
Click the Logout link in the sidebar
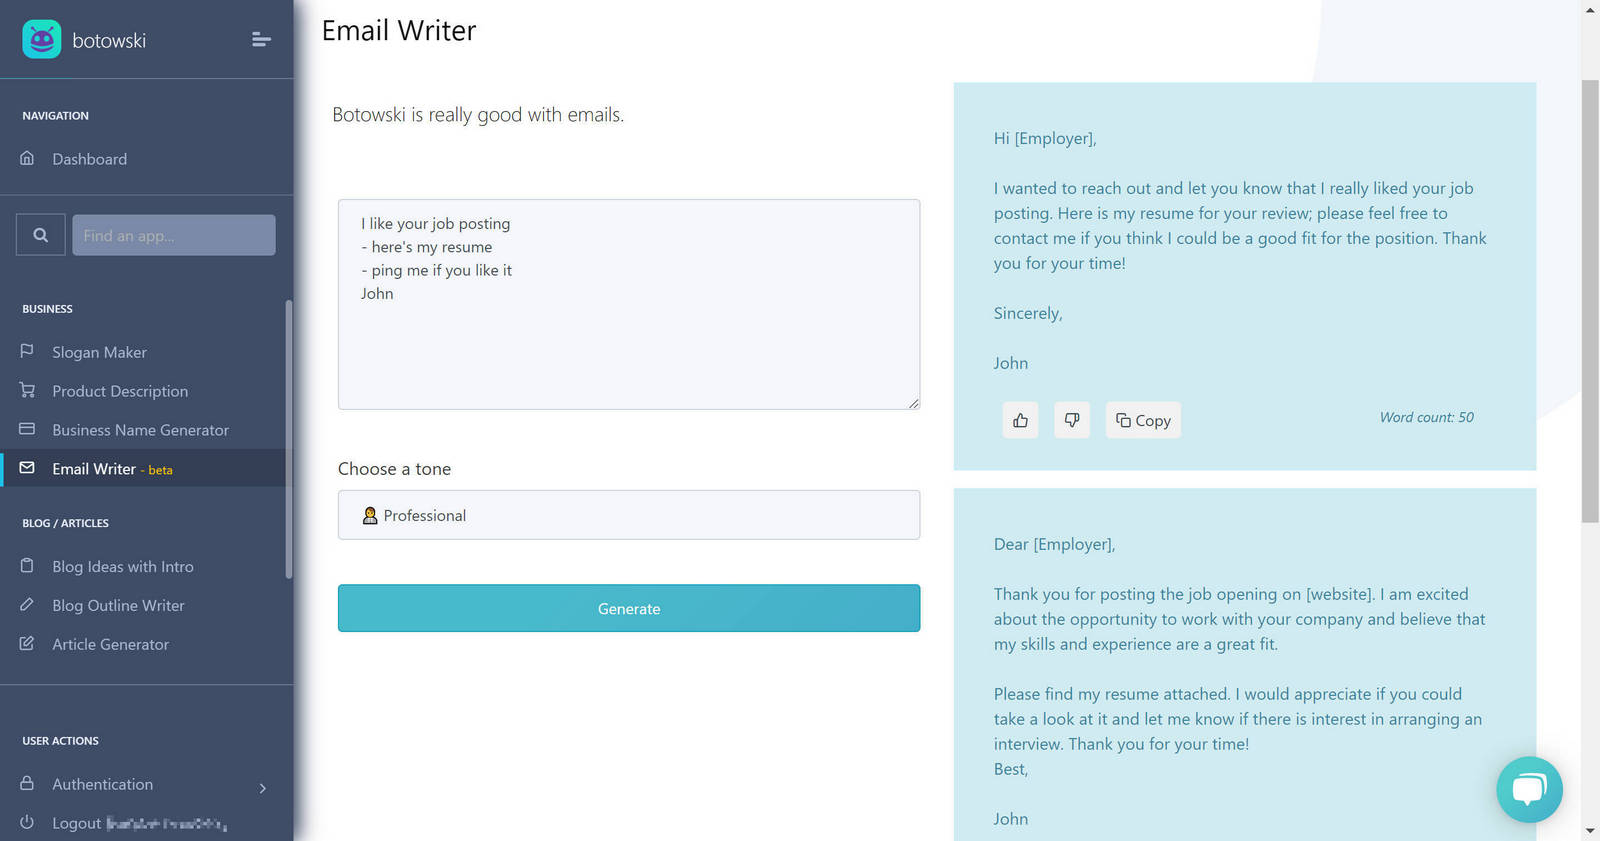(x=77, y=823)
